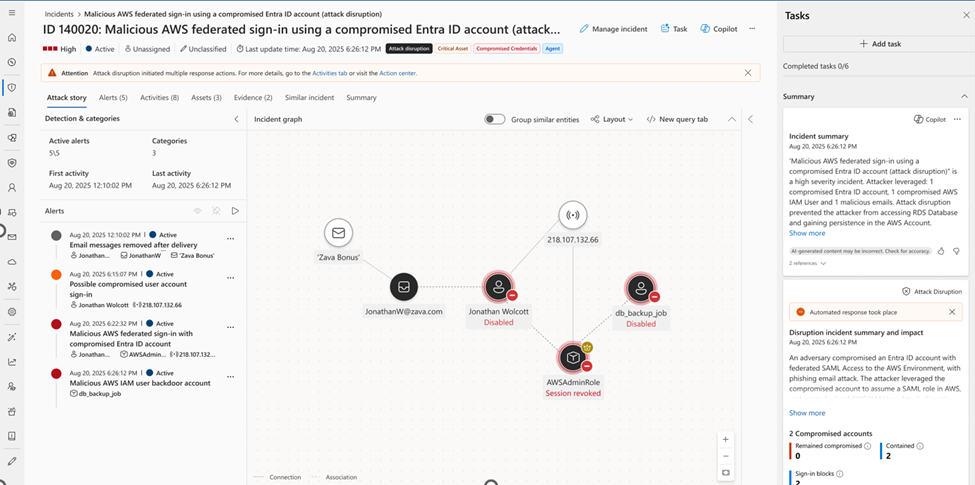
Task: Switch to the Alerts (5) tab
Action: coord(113,98)
